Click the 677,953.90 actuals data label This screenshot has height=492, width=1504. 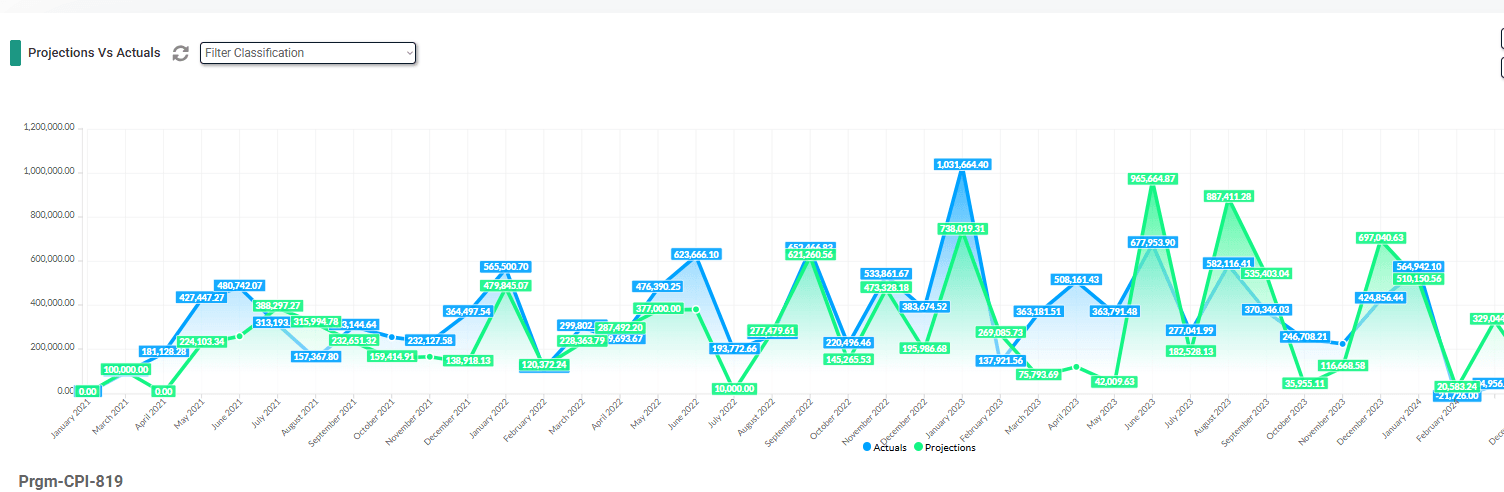click(1153, 242)
